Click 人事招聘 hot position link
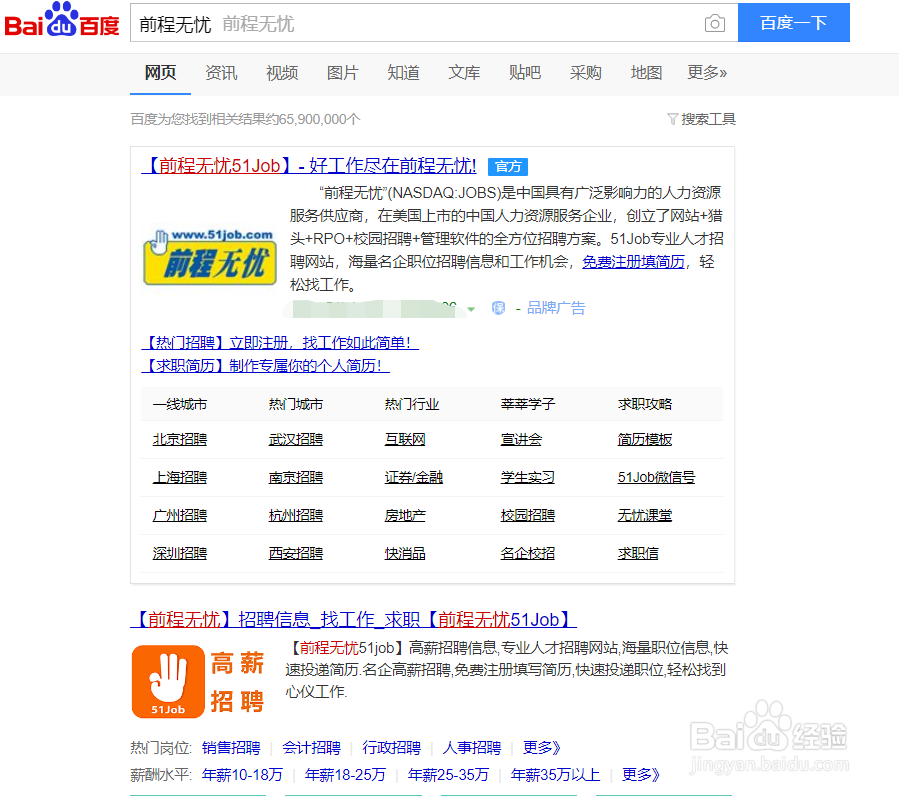Viewport: 899px width, 796px height. coord(472,748)
